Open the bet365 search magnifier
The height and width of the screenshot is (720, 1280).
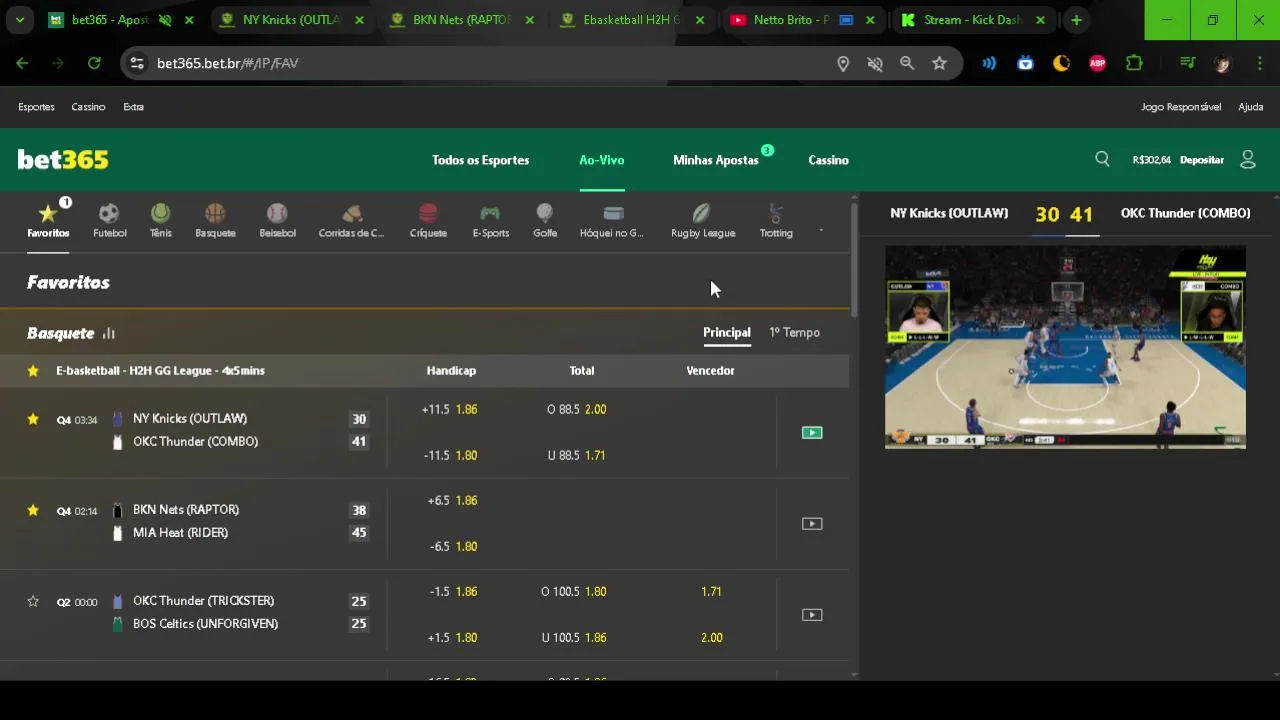pyautogui.click(x=1102, y=159)
